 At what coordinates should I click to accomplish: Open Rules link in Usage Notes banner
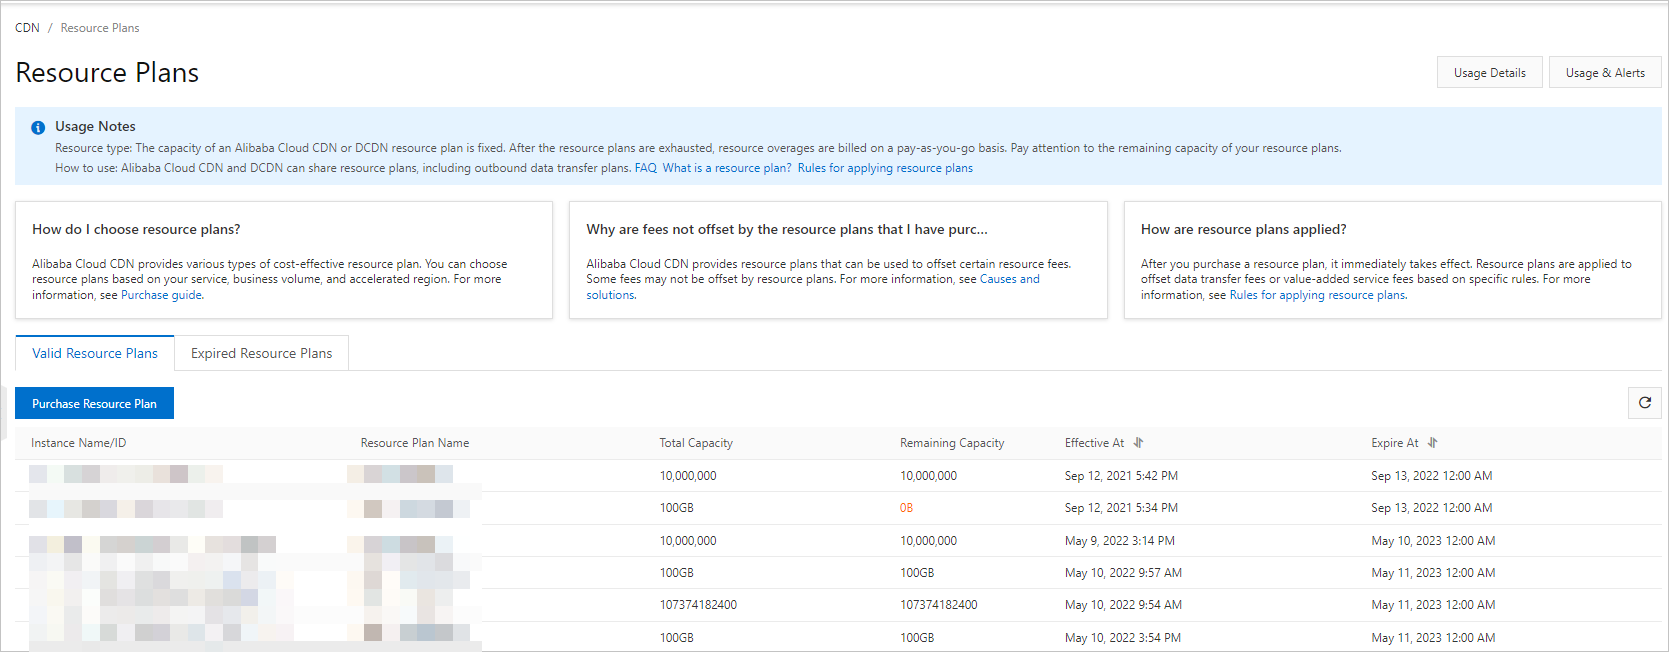click(x=885, y=168)
